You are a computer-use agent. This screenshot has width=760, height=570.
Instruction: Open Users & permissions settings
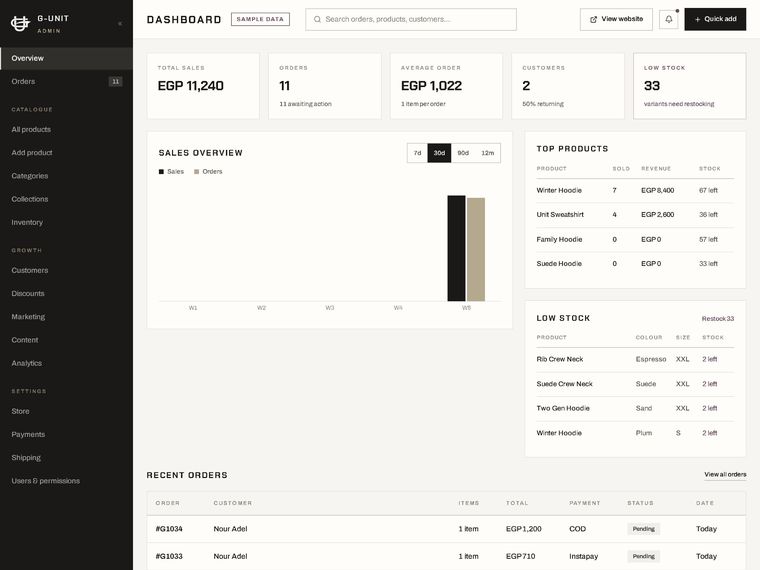pyautogui.click(x=66, y=481)
